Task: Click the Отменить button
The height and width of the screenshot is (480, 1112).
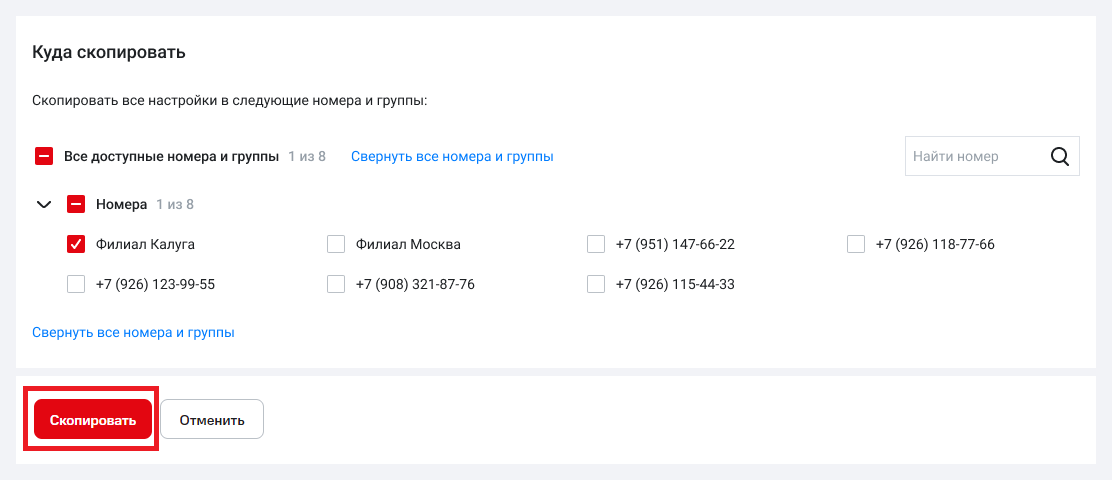Action: click(x=212, y=420)
